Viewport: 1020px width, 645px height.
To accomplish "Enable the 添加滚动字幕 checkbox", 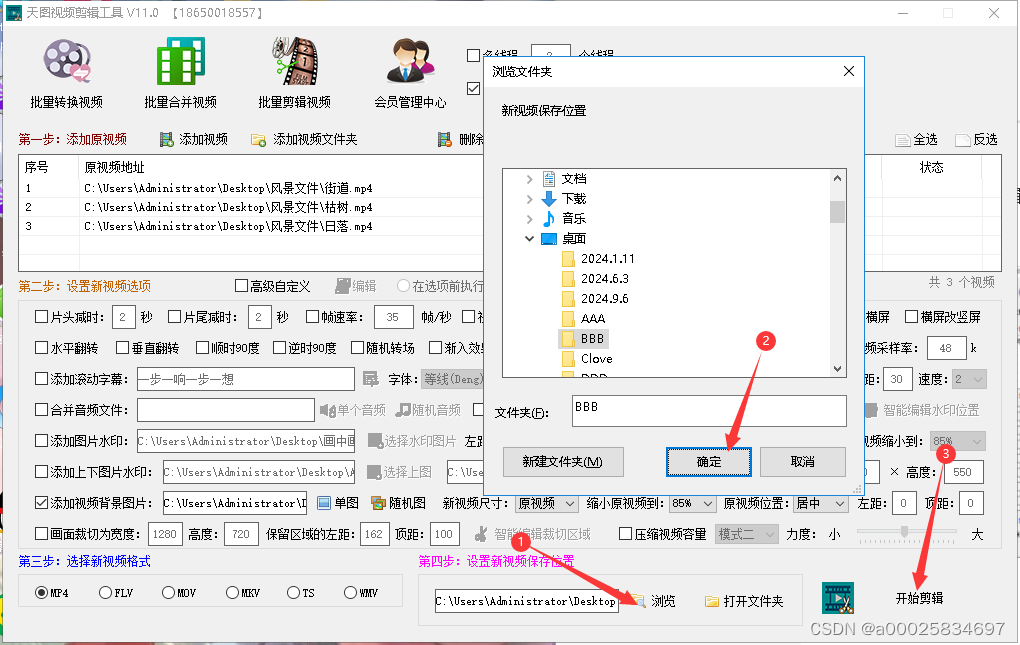I will (42, 378).
